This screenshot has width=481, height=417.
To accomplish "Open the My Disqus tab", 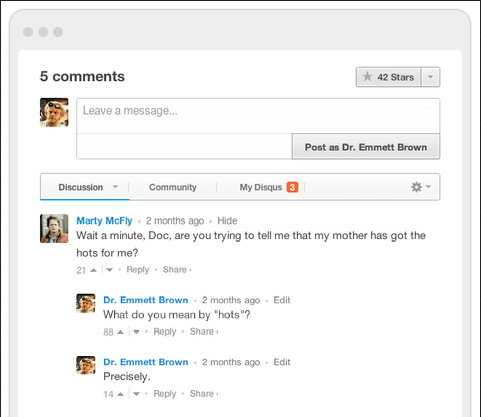I will [269, 187].
